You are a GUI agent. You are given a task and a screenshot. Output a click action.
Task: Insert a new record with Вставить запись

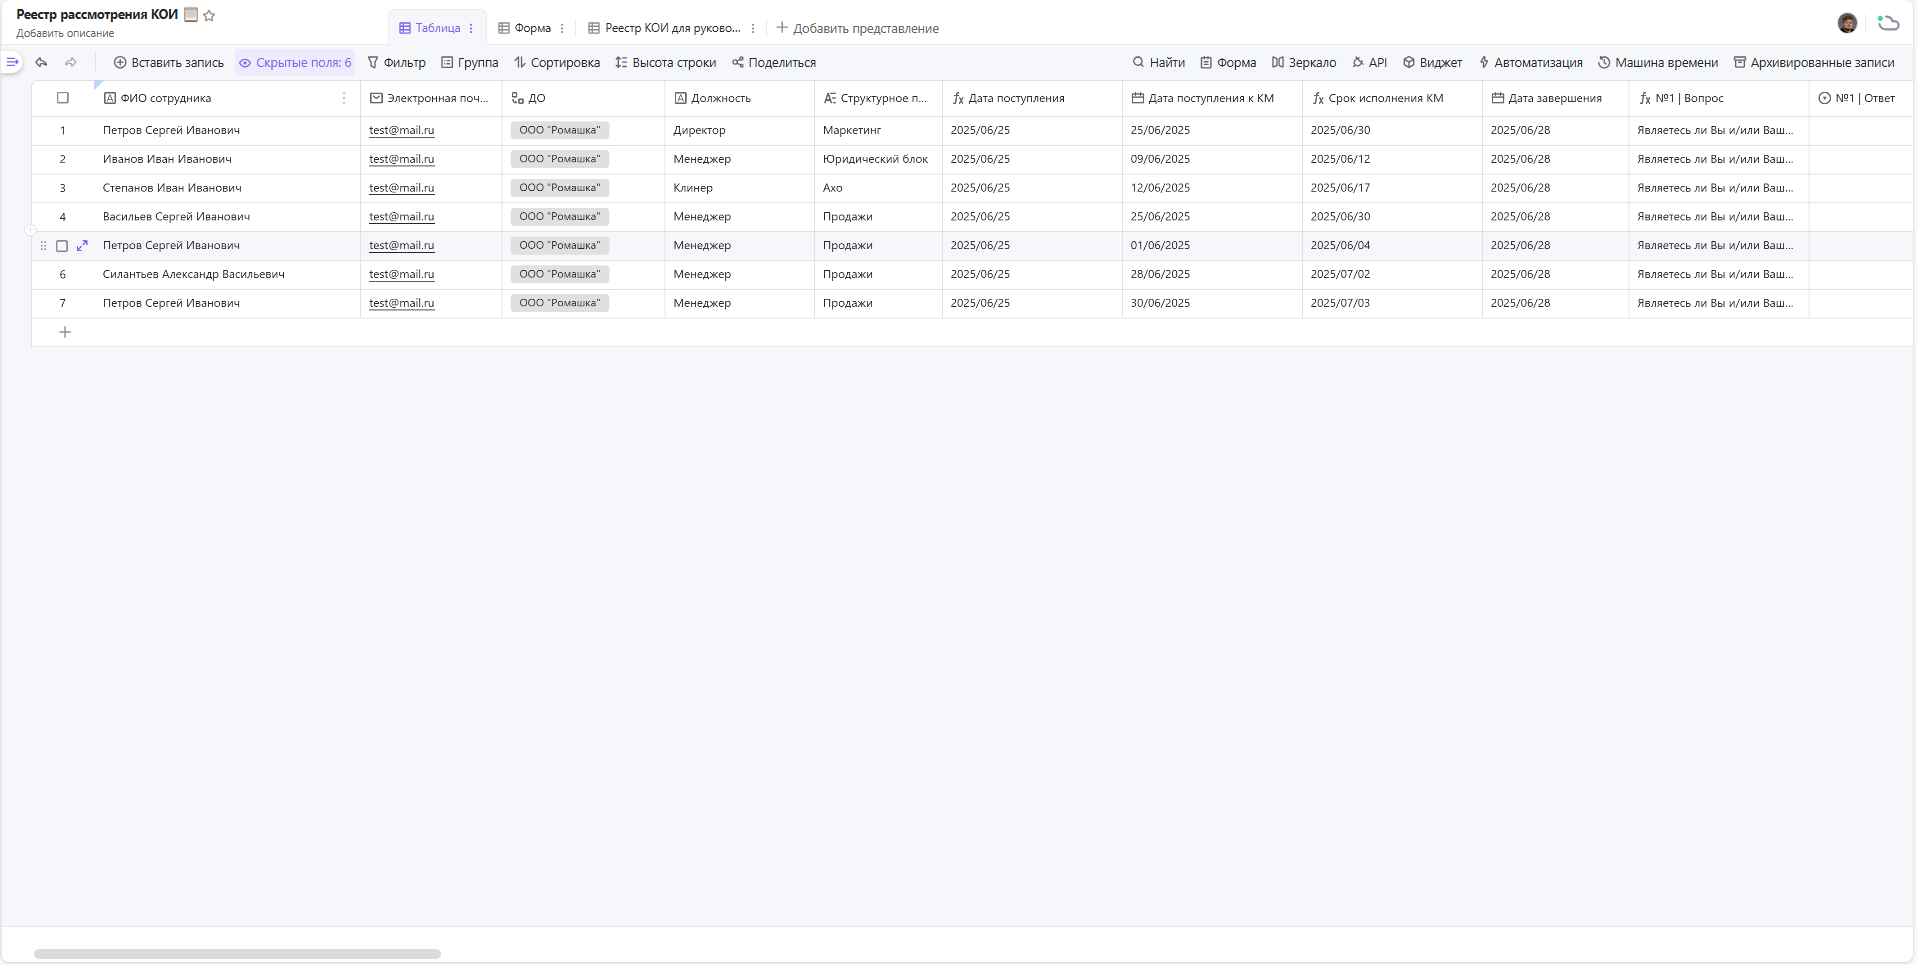coord(169,62)
